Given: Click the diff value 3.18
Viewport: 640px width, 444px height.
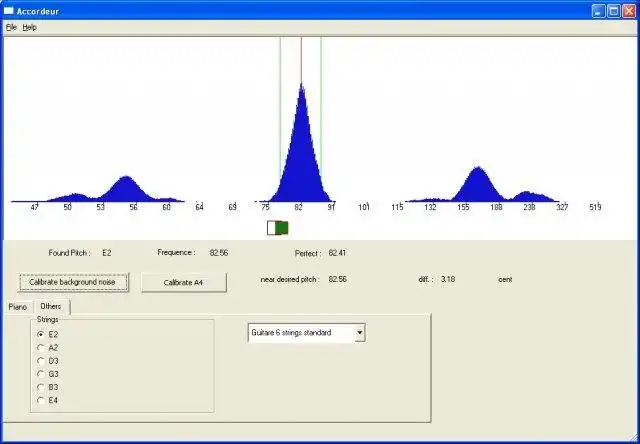Looking at the screenshot, I should [x=448, y=280].
